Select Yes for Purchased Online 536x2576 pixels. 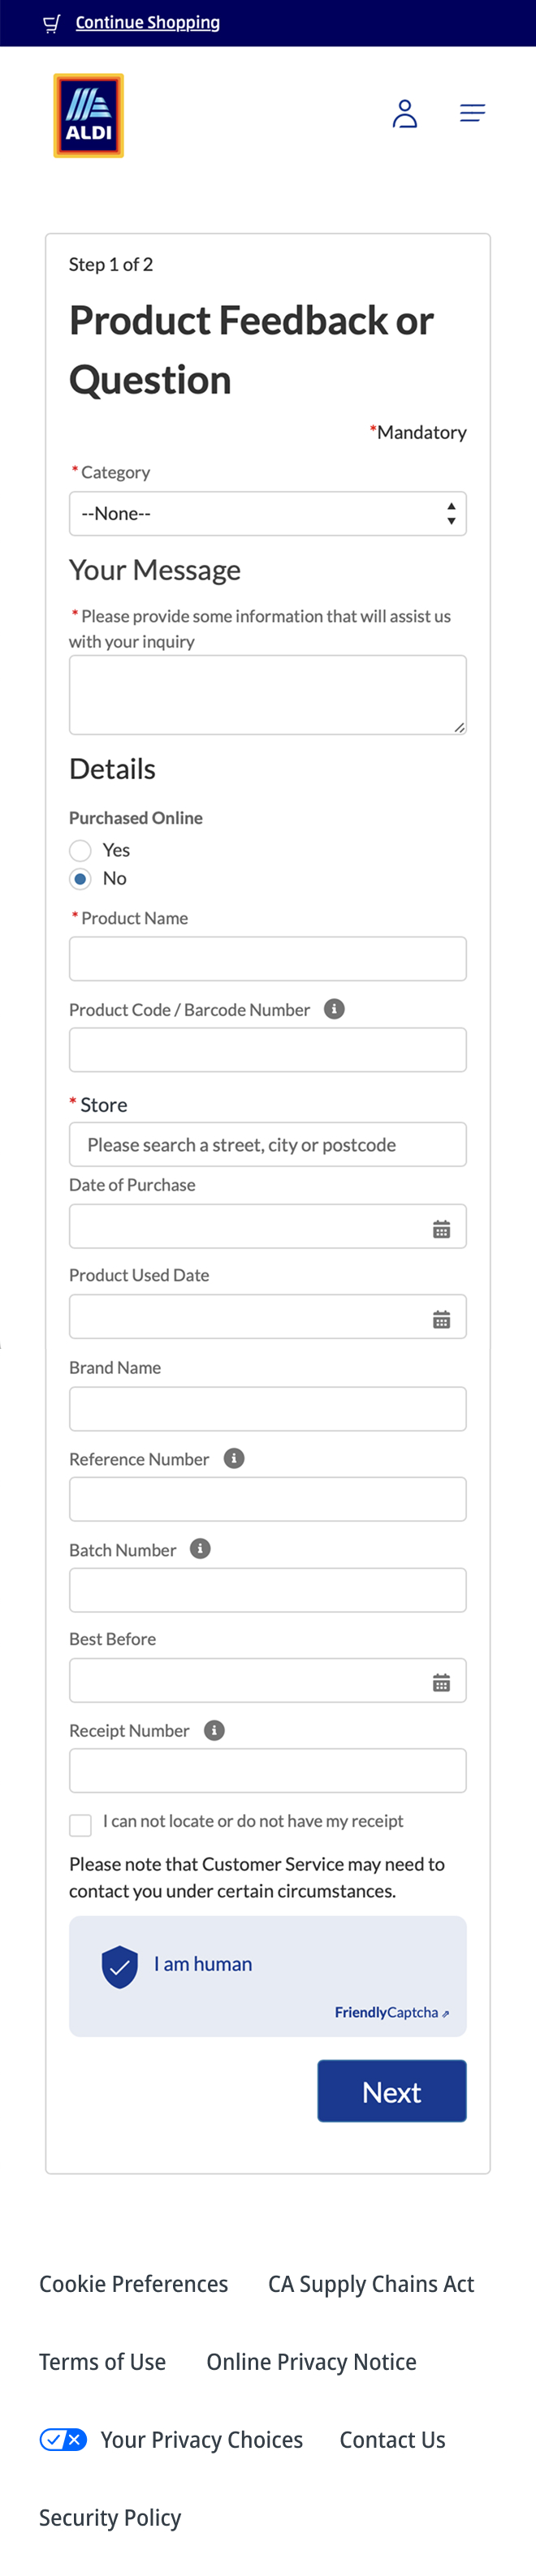[81, 850]
